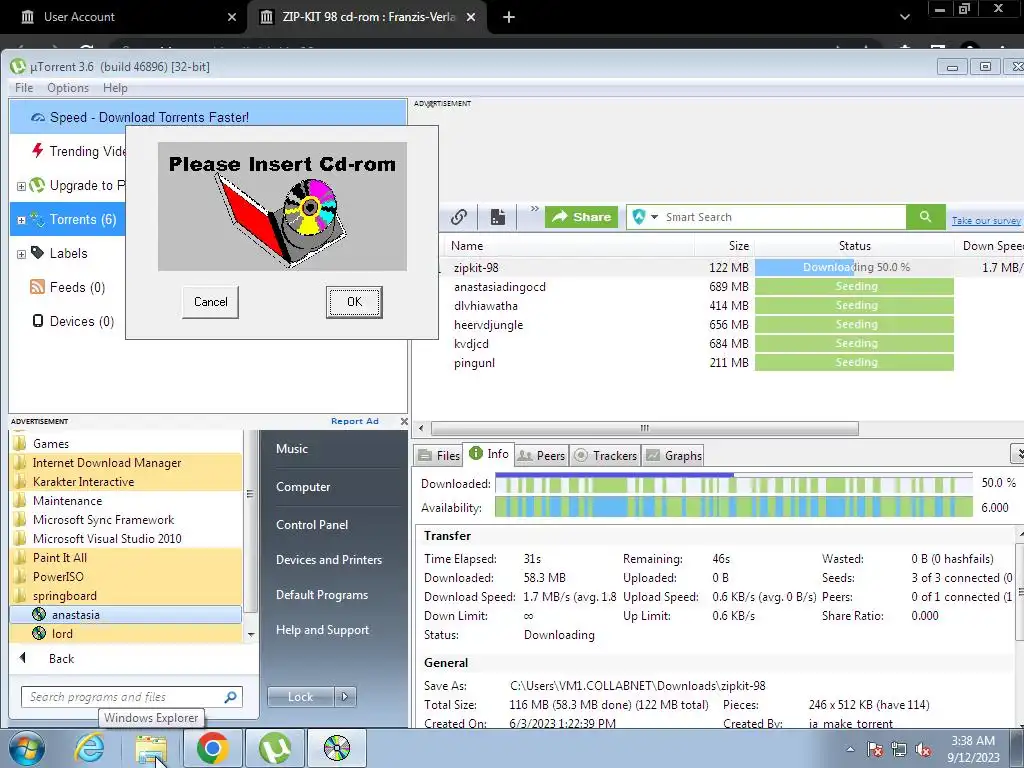Sort torrents by Size column header

[x=724, y=246]
